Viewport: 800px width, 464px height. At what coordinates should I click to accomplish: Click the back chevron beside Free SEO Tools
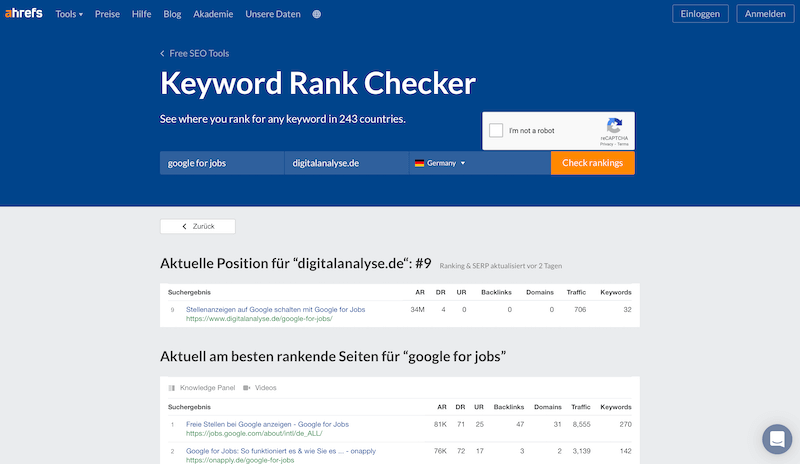coord(162,54)
